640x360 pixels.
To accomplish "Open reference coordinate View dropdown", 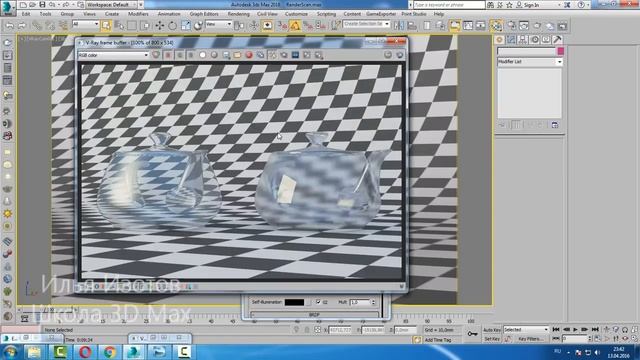I will (218, 24).
